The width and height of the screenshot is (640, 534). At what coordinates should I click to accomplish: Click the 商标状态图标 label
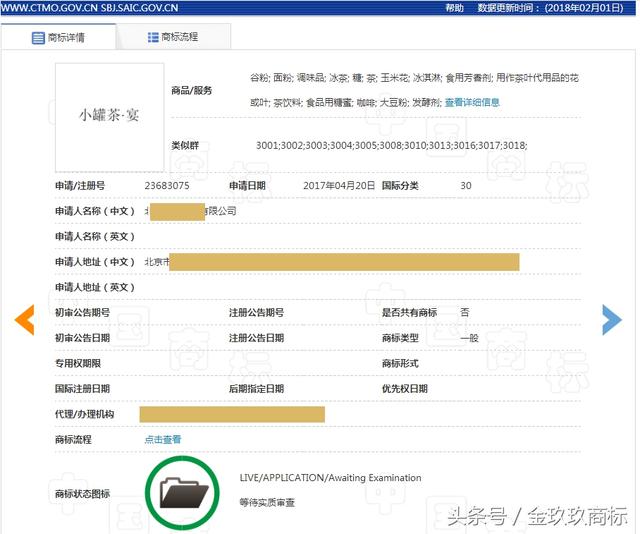point(82,494)
